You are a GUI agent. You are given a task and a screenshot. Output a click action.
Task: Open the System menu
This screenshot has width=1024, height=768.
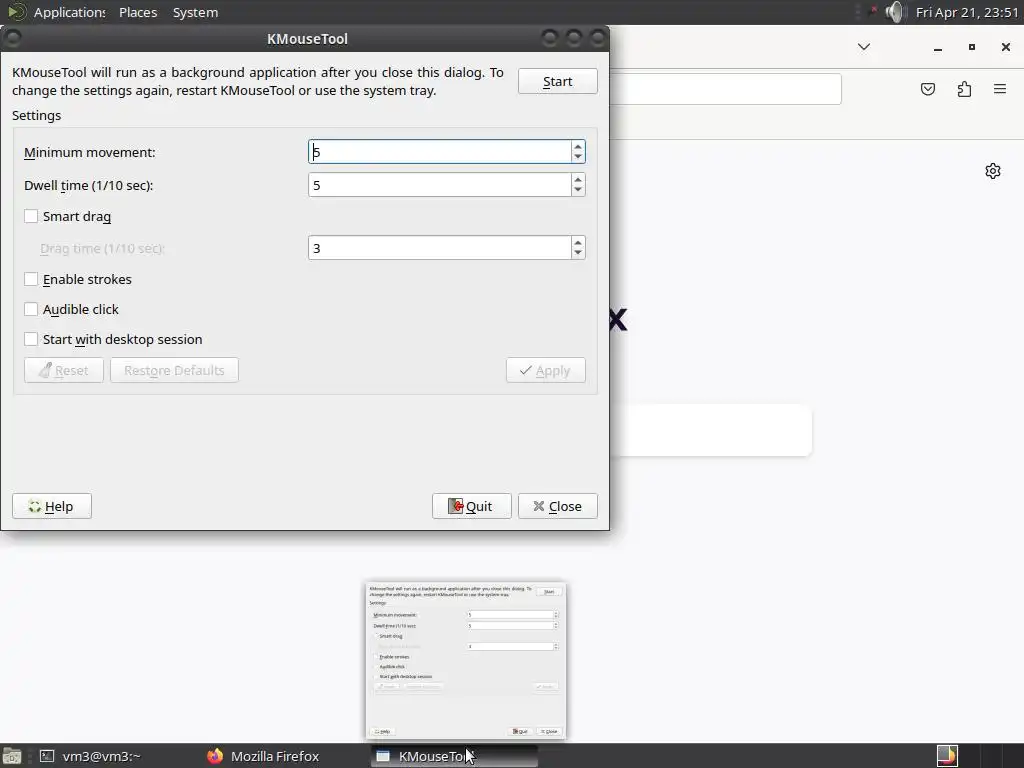click(x=195, y=12)
